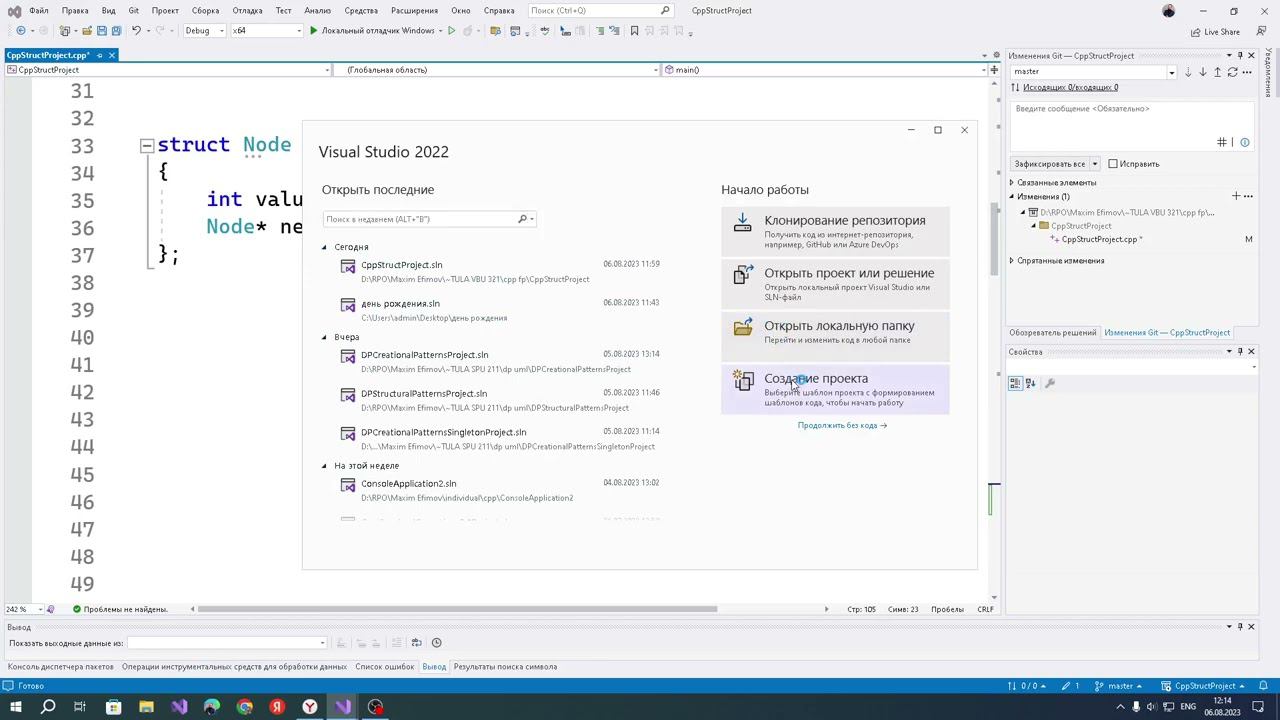This screenshot has width=1280, height=720.
Task: Collapse the struct Node code block
Action: pos(147,145)
